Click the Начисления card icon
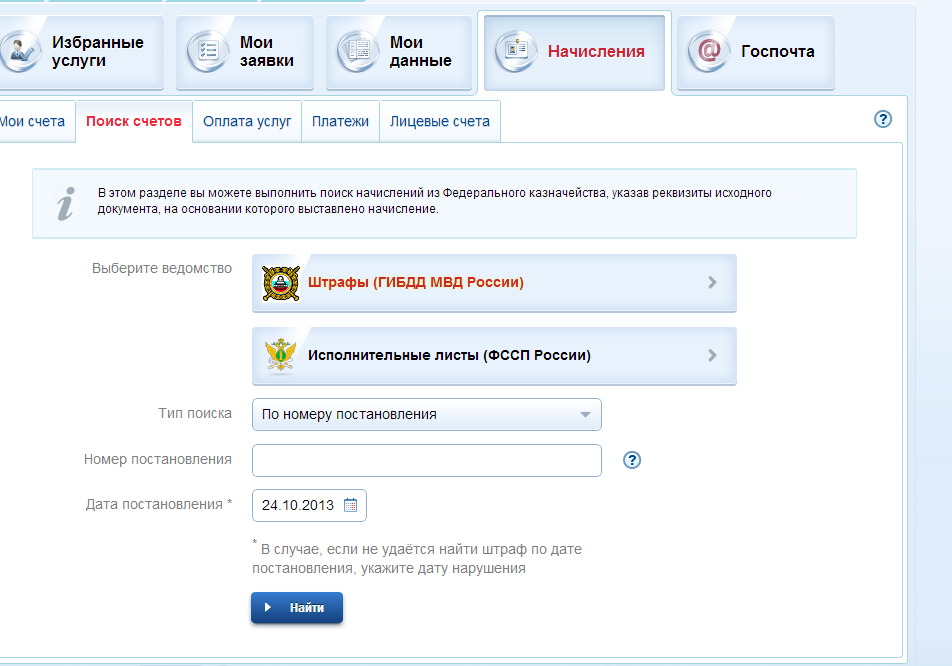Image resolution: width=952 pixels, height=666 pixels. click(516, 51)
